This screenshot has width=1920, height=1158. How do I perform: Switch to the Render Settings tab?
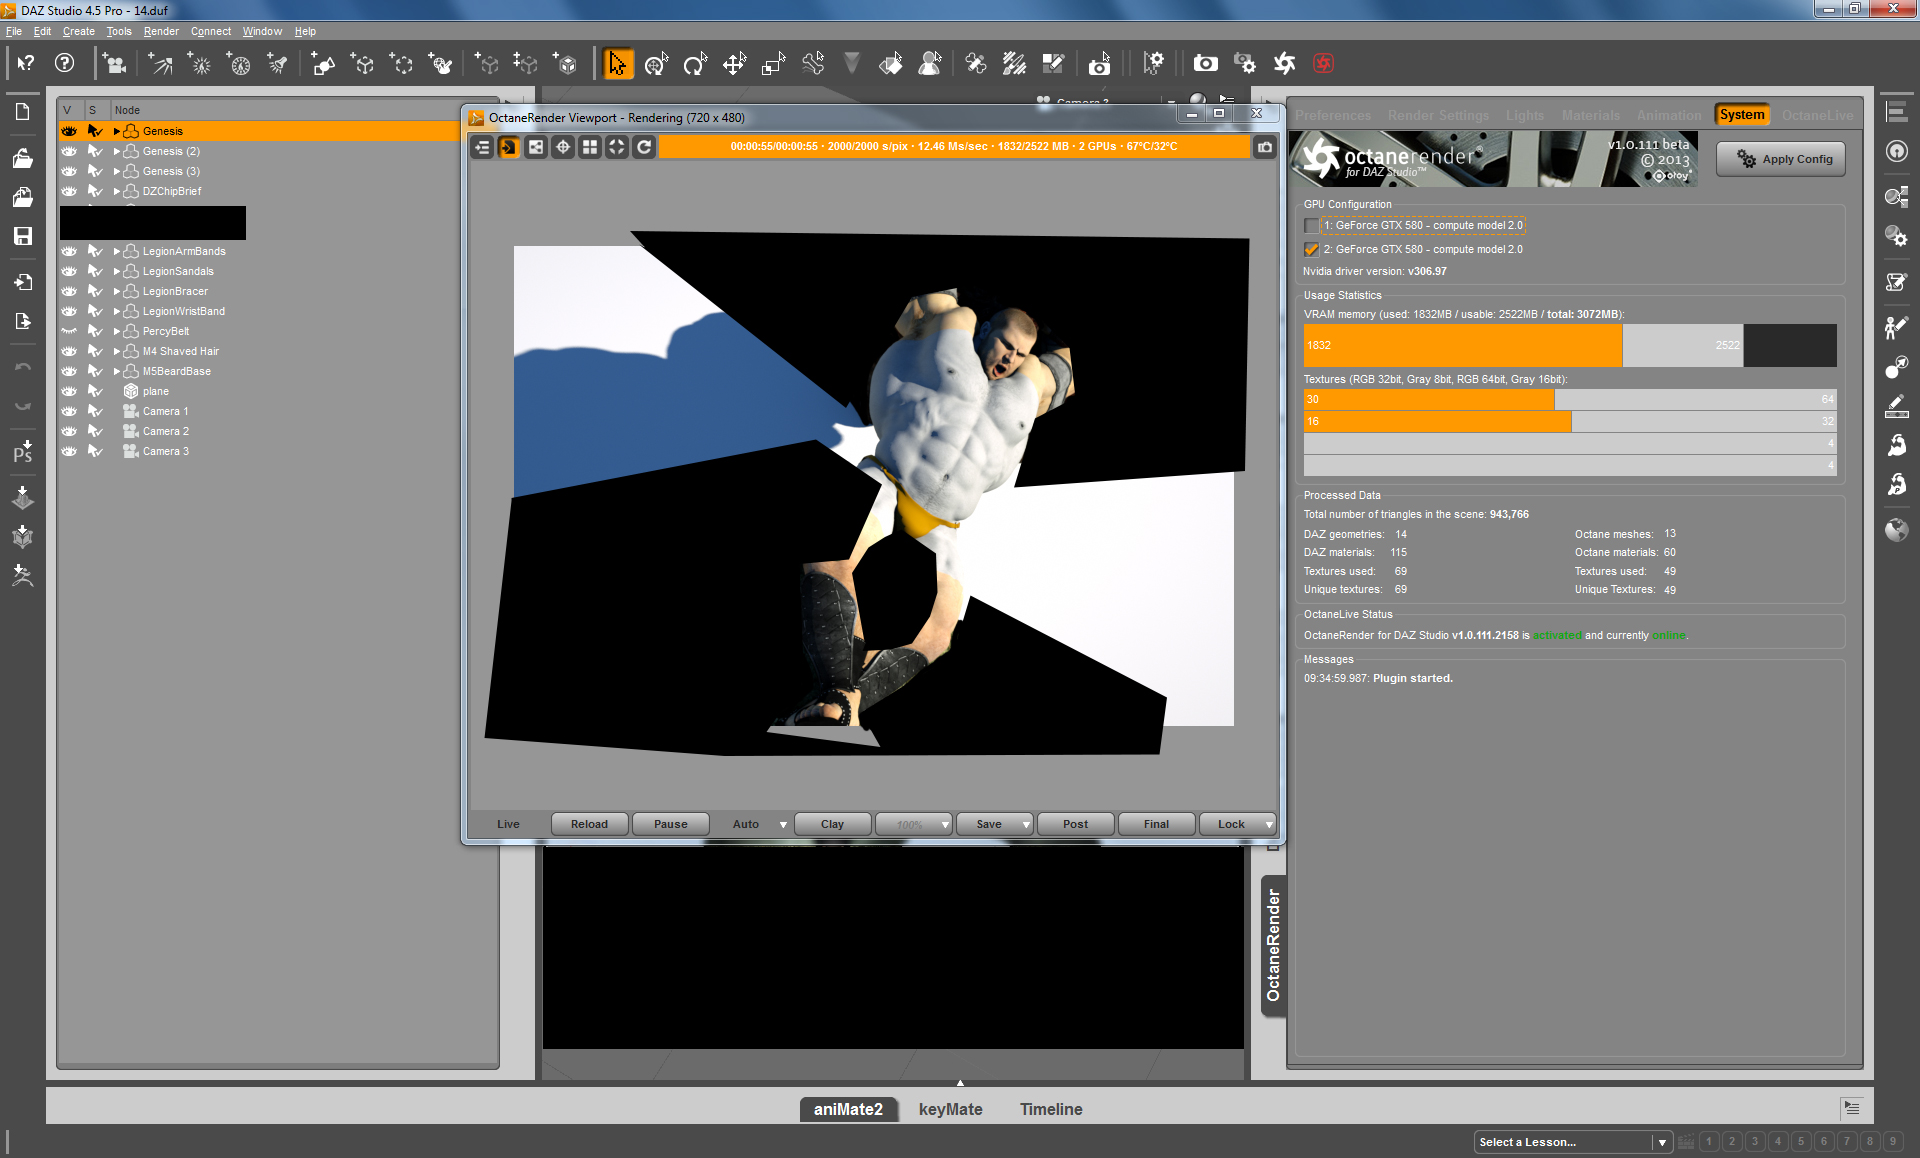1437,115
